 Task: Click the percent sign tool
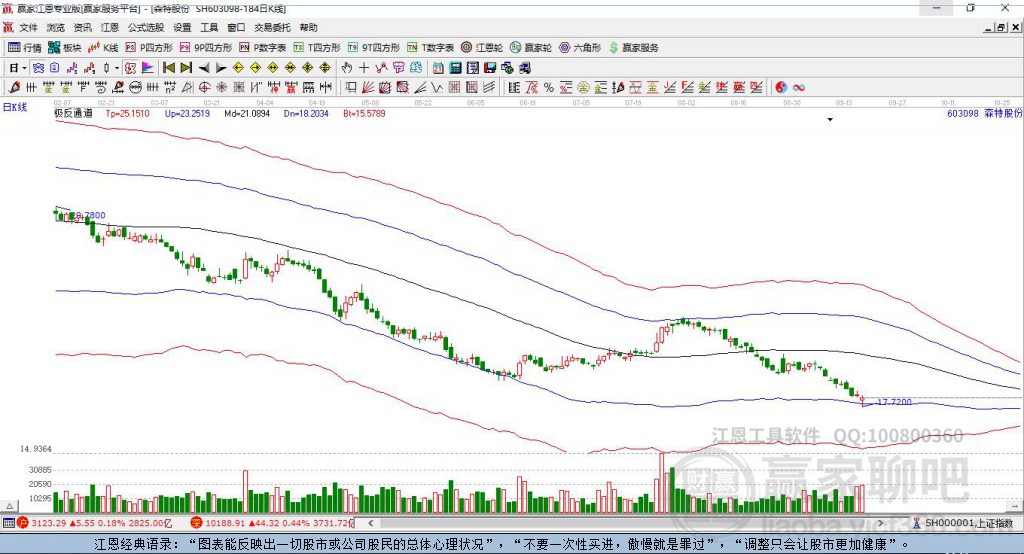pos(549,88)
